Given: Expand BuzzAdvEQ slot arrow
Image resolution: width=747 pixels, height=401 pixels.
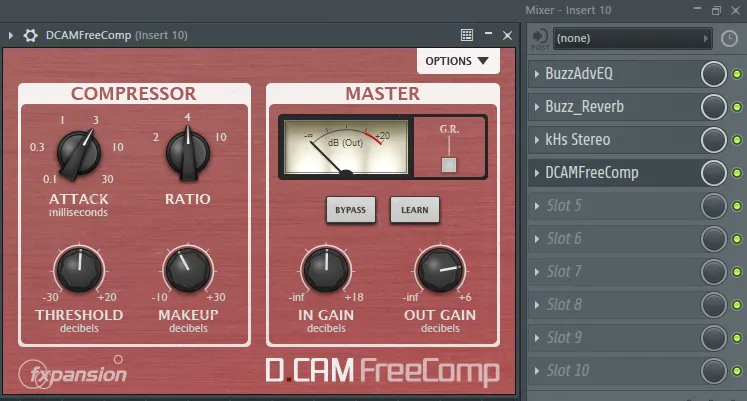Looking at the screenshot, I should click(x=537, y=74).
